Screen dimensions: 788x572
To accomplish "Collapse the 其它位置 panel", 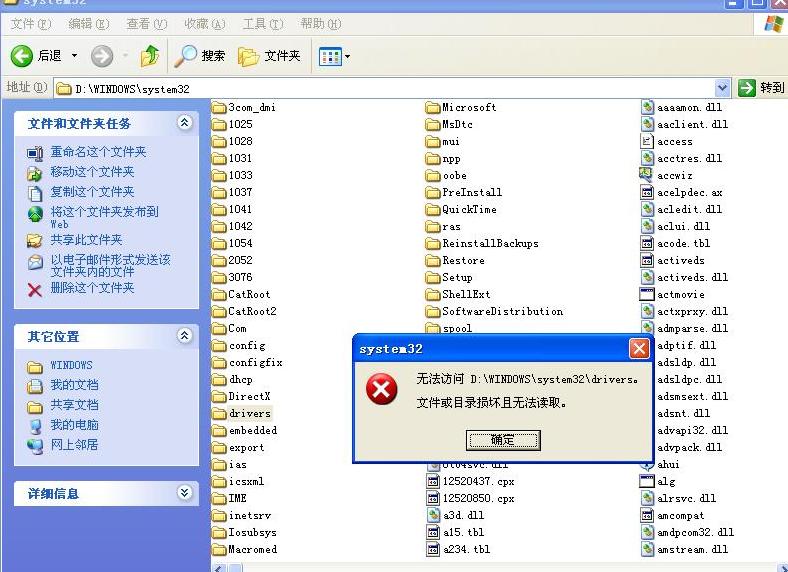I will [184, 335].
